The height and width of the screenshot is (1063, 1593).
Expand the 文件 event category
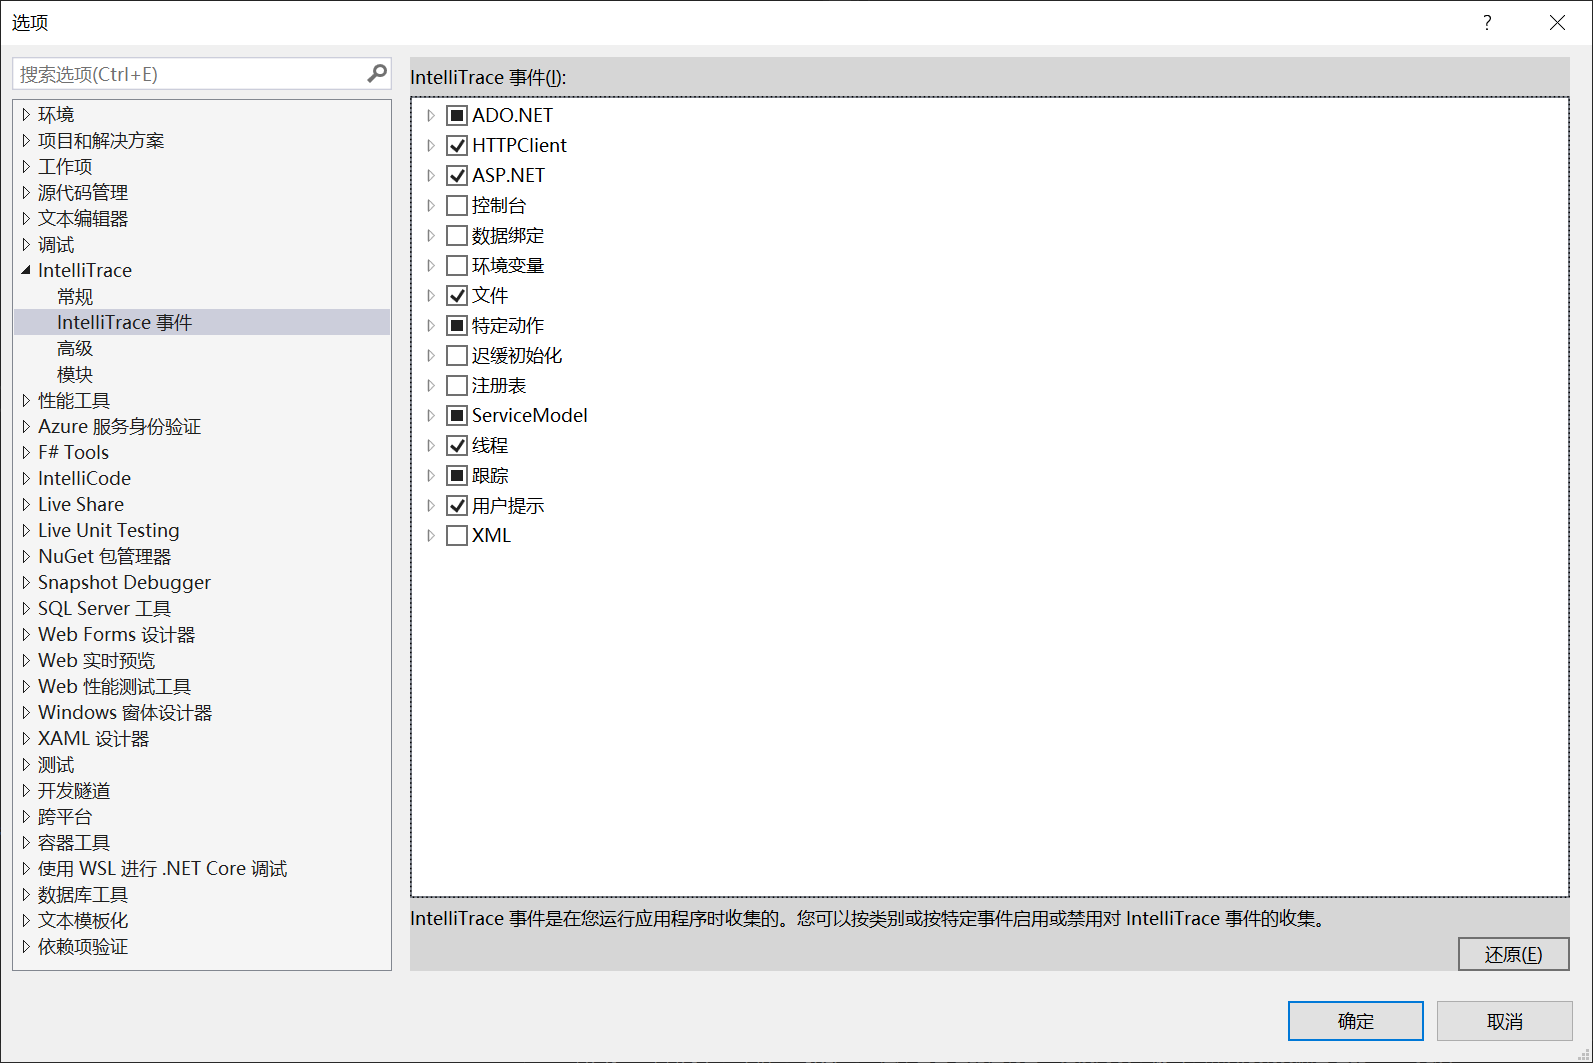coord(431,295)
